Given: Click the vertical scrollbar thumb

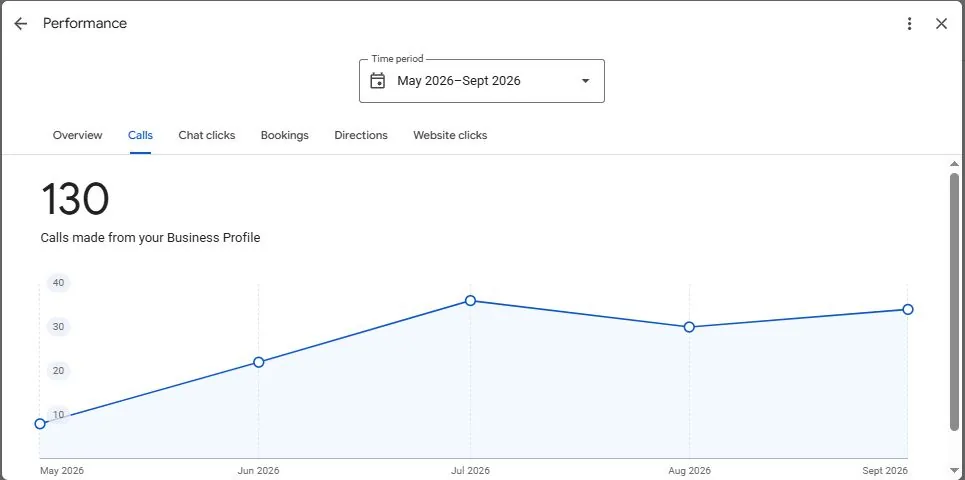Looking at the screenshot, I should (954, 302).
